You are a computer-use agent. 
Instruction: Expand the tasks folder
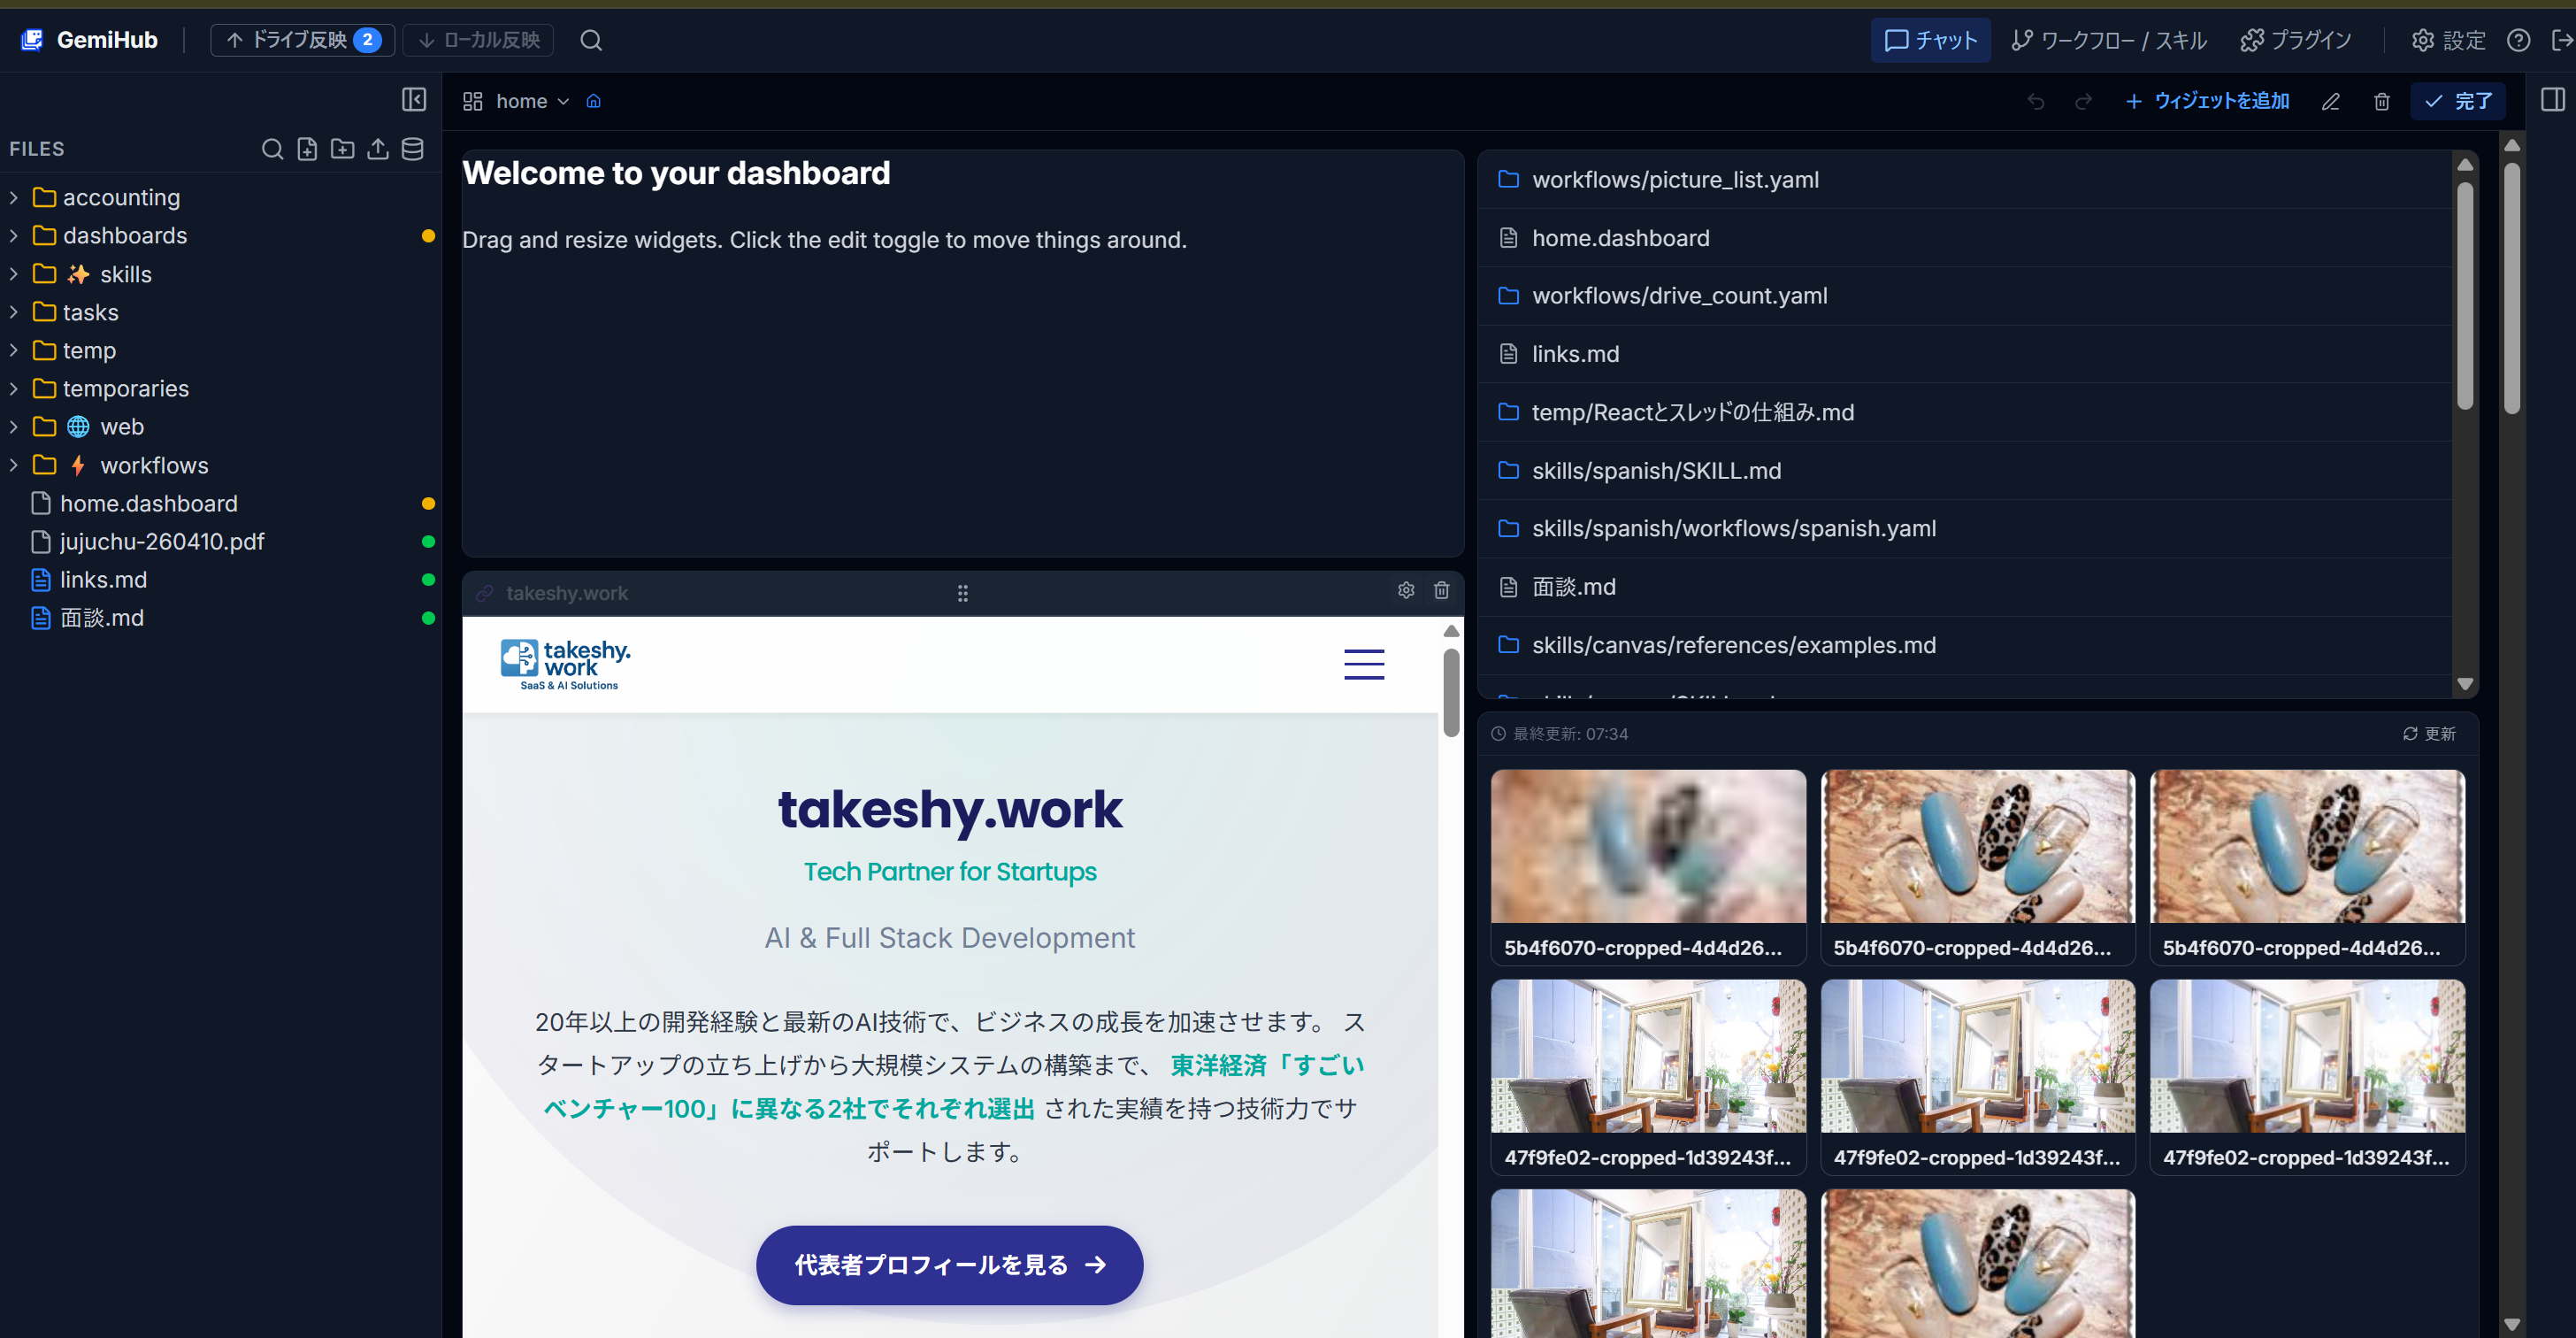(14, 312)
